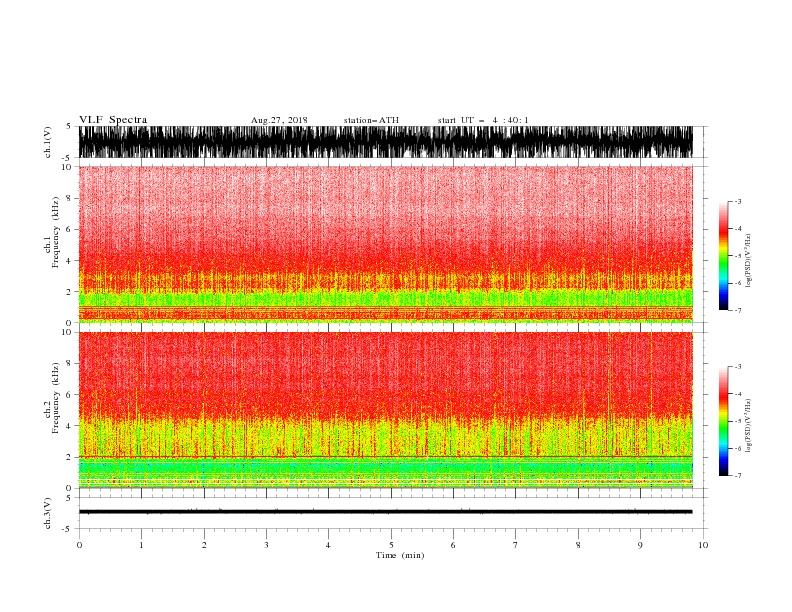This screenshot has height=612, width=792.
Task: Click the 10 kHz tick on ch.2 frequency axis
Action: coord(67,332)
